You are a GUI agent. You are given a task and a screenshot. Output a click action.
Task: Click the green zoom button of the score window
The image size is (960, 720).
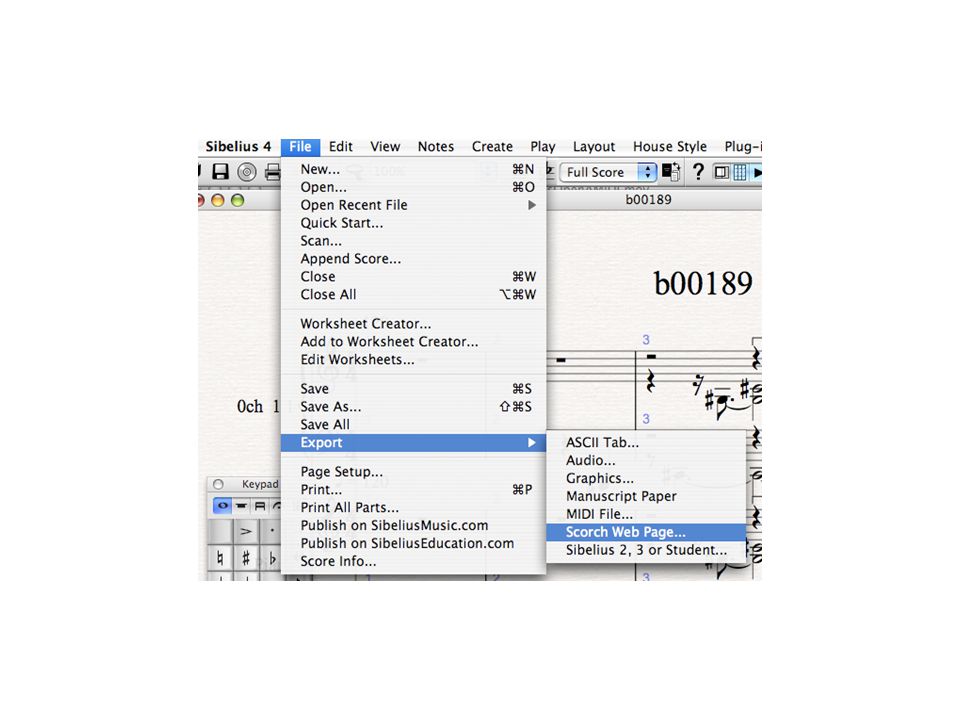(x=238, y=200)
